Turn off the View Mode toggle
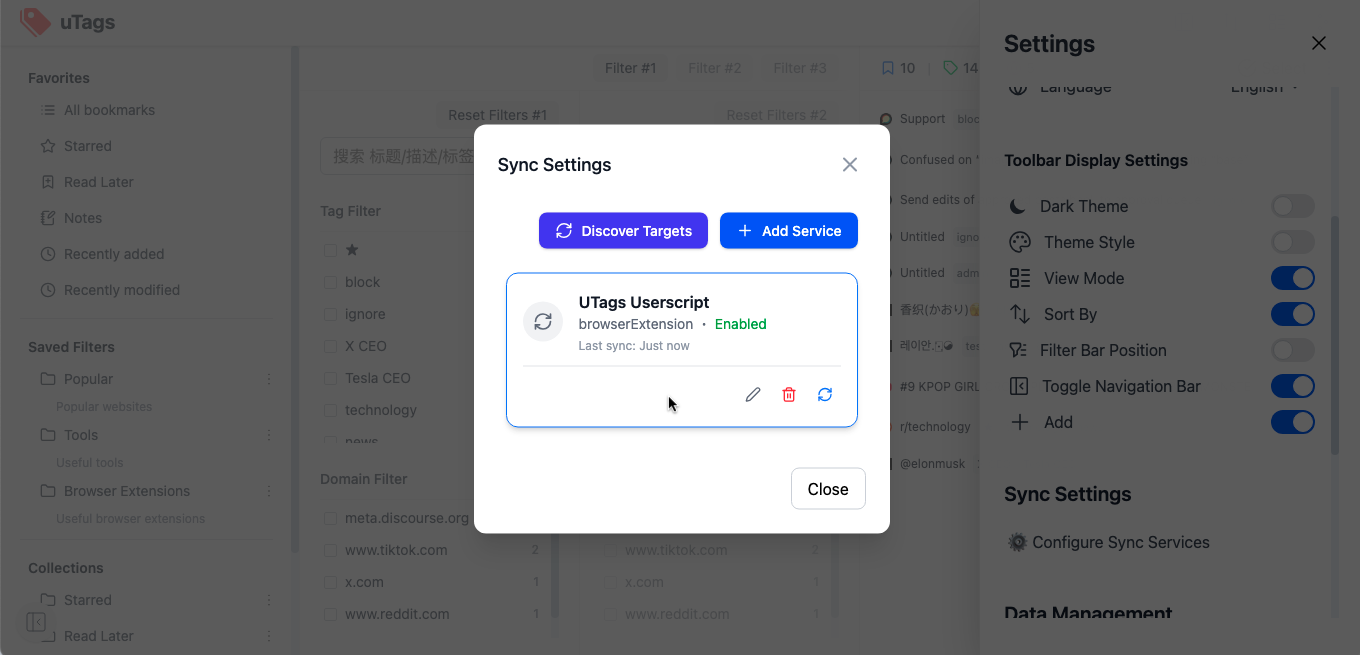 [1292, 278]
